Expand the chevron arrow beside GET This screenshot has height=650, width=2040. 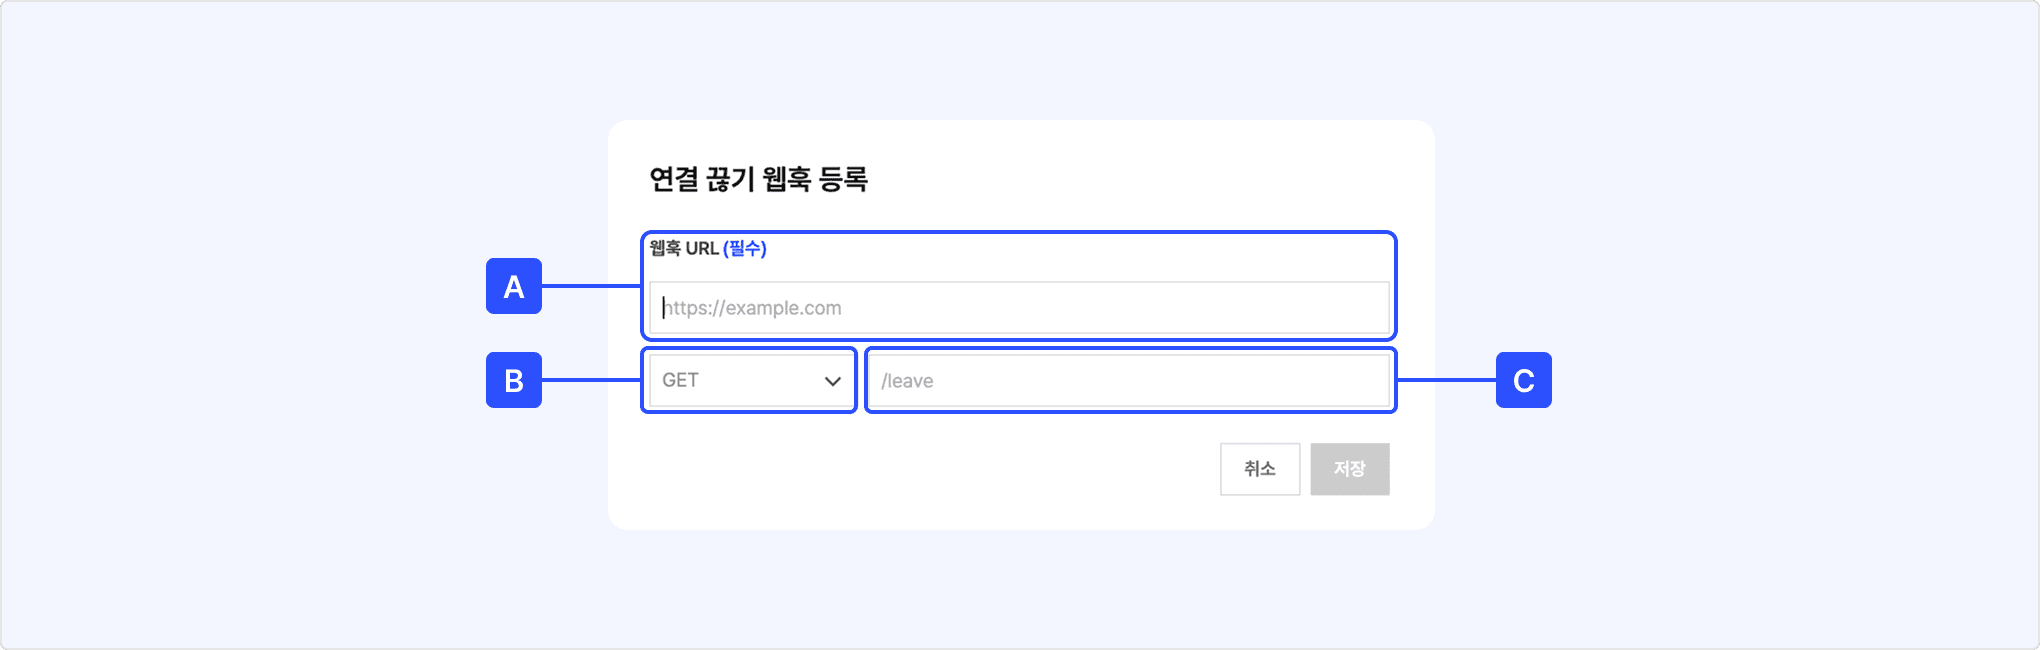pyautogui.click(x=832, y=381)
